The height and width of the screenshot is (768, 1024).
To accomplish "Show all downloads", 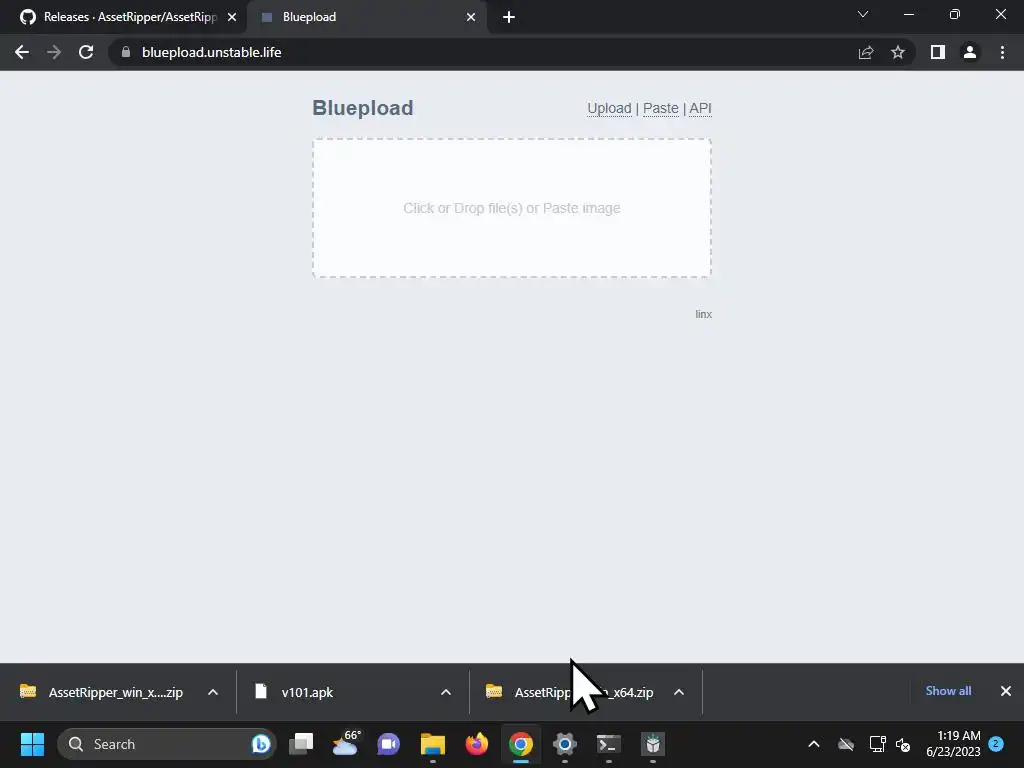I will point(948,691).
